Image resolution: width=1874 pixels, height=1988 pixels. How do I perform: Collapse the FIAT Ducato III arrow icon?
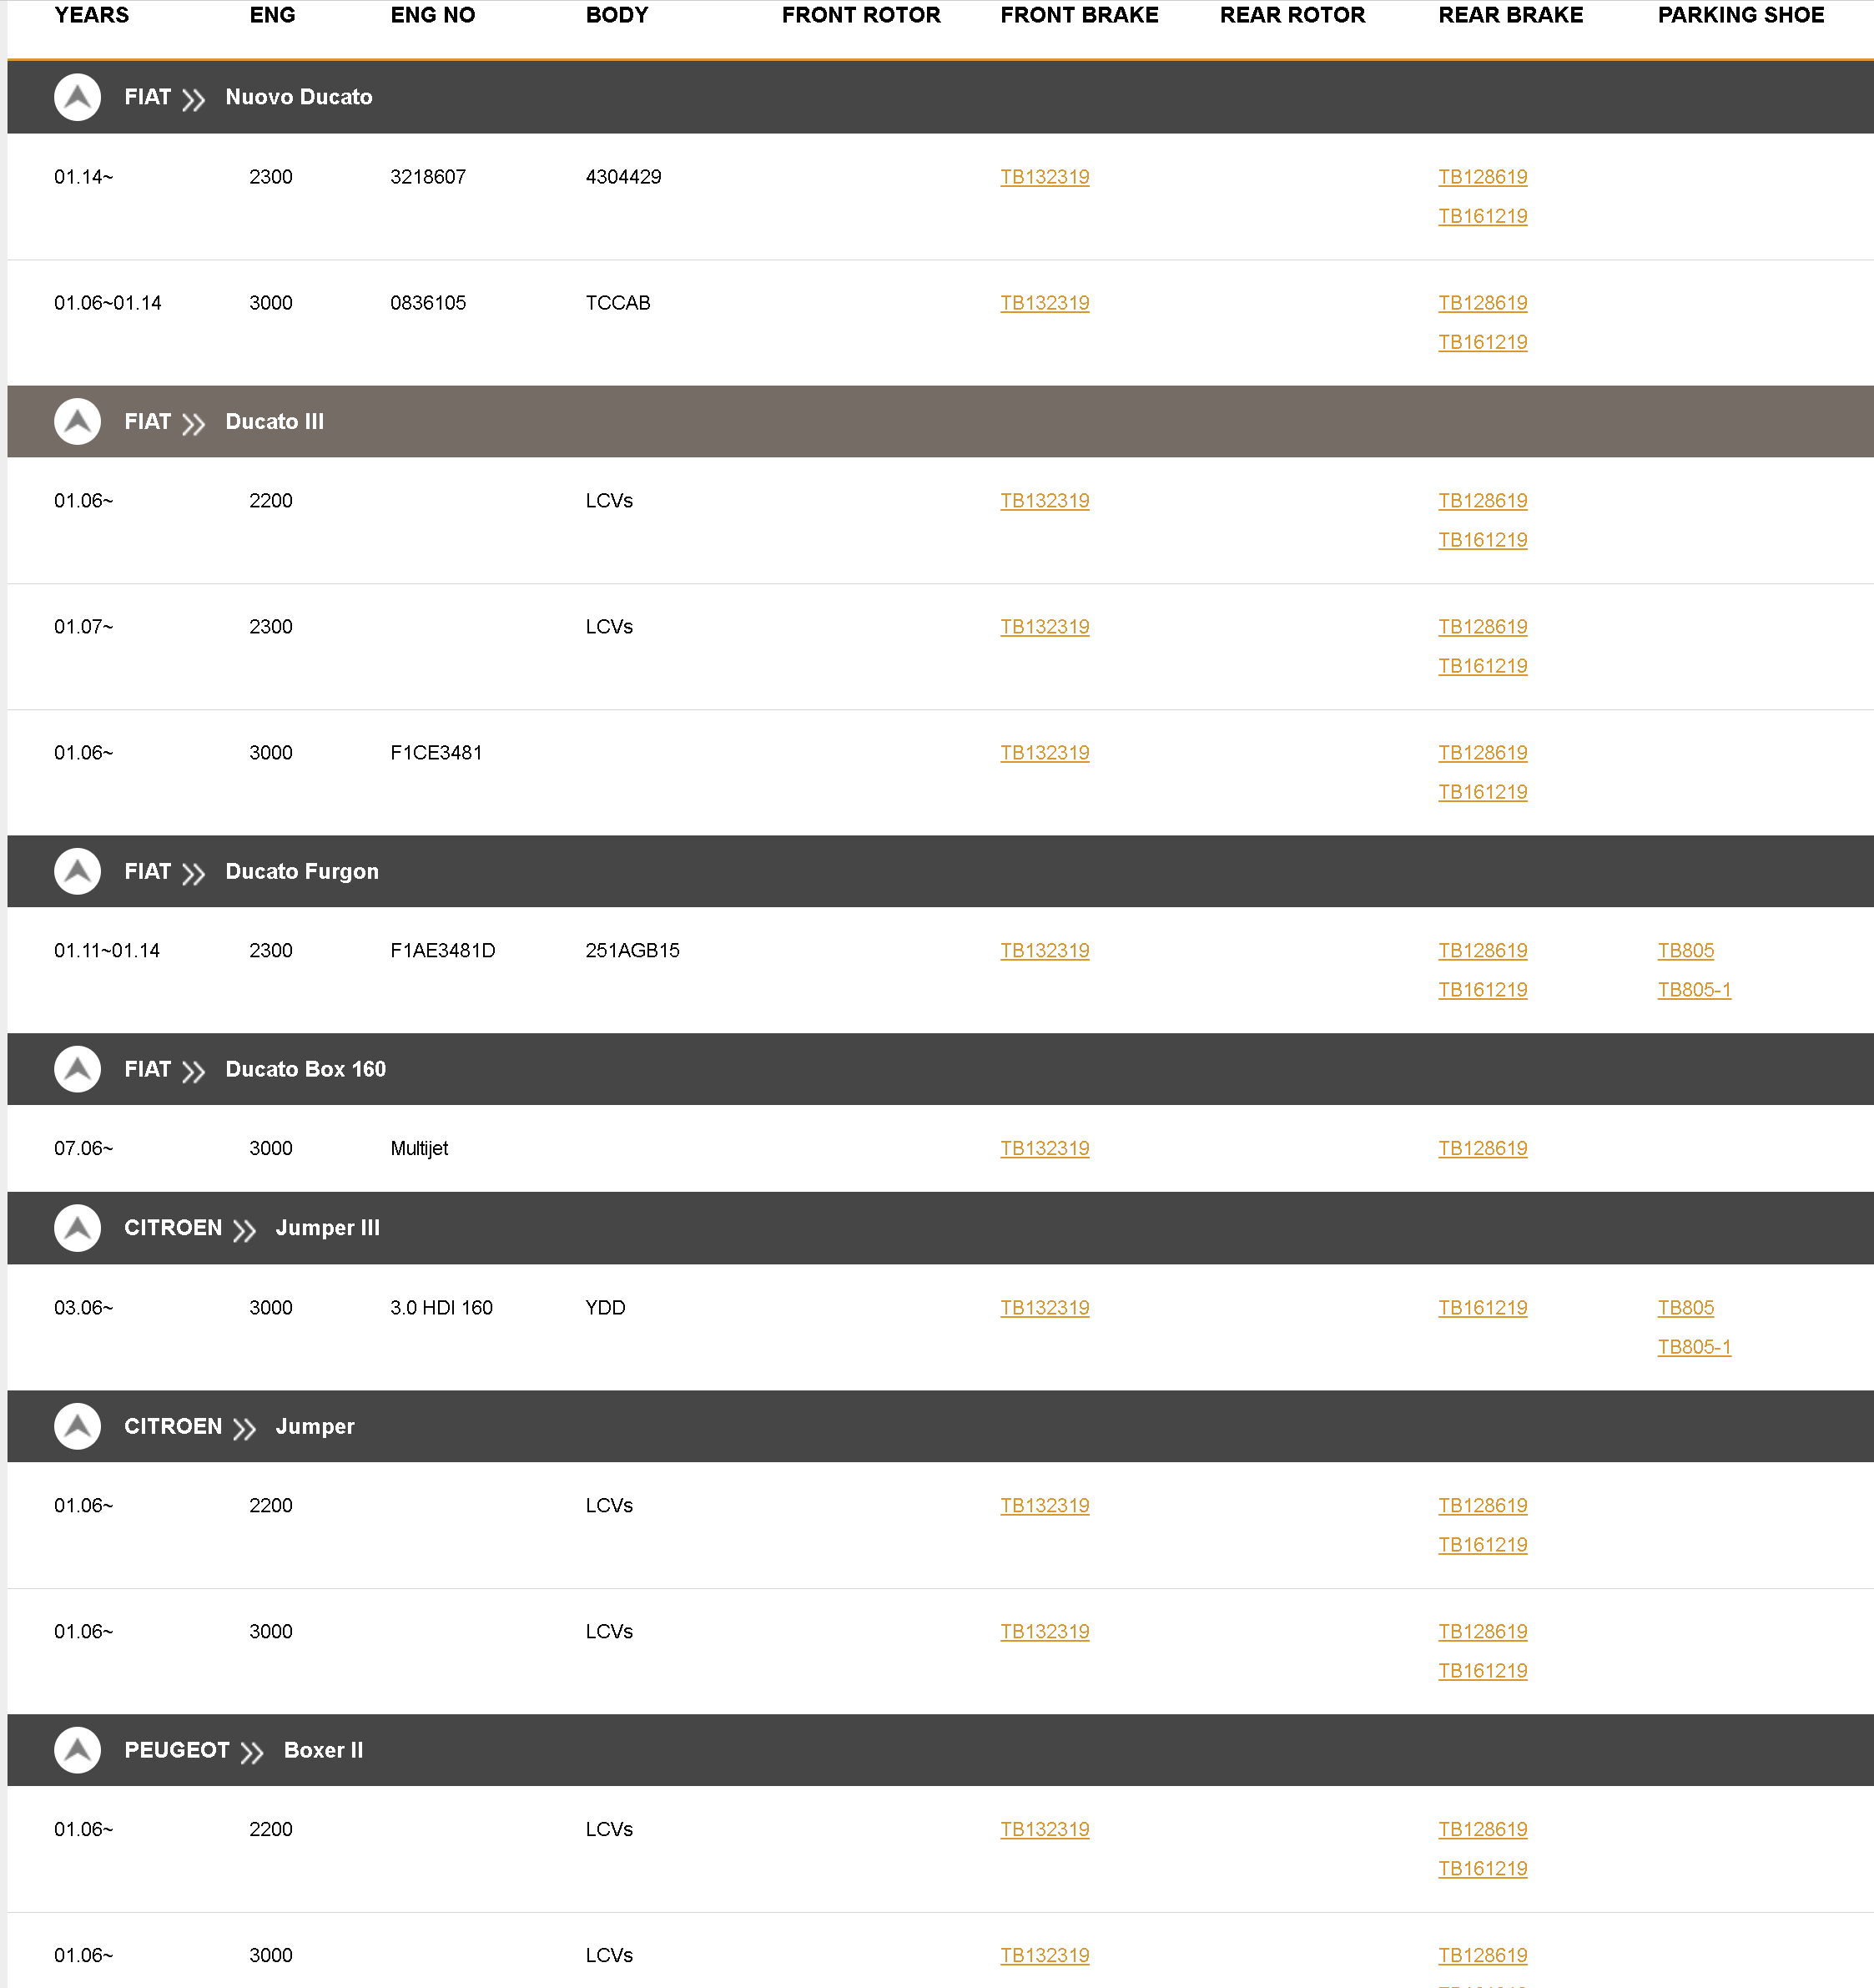[x=77, y=422]
